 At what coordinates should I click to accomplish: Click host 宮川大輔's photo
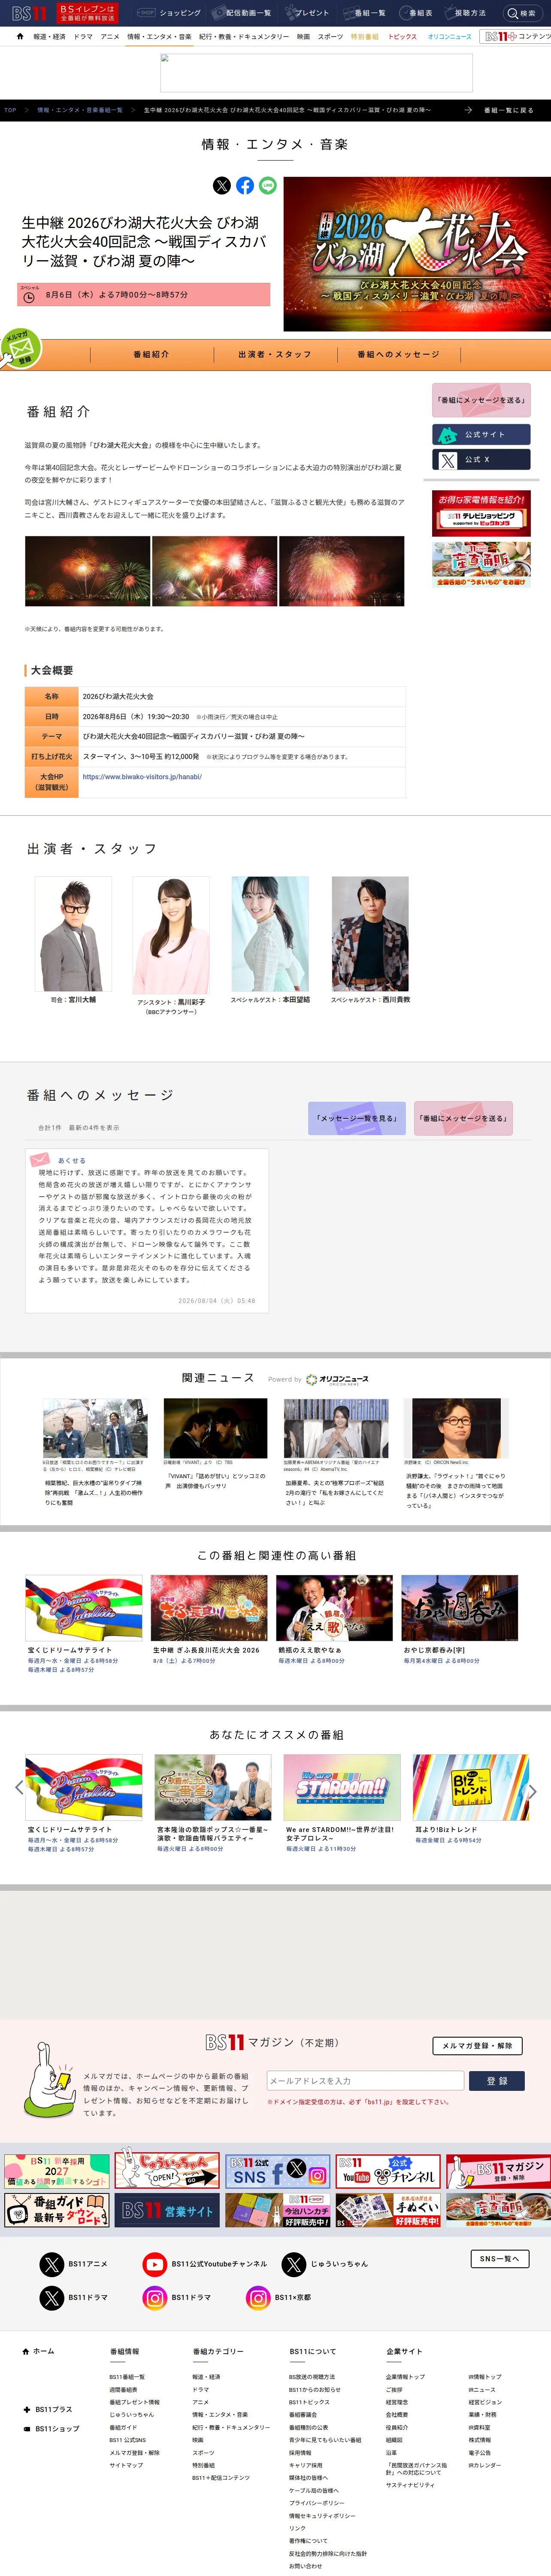click(73, 933)
